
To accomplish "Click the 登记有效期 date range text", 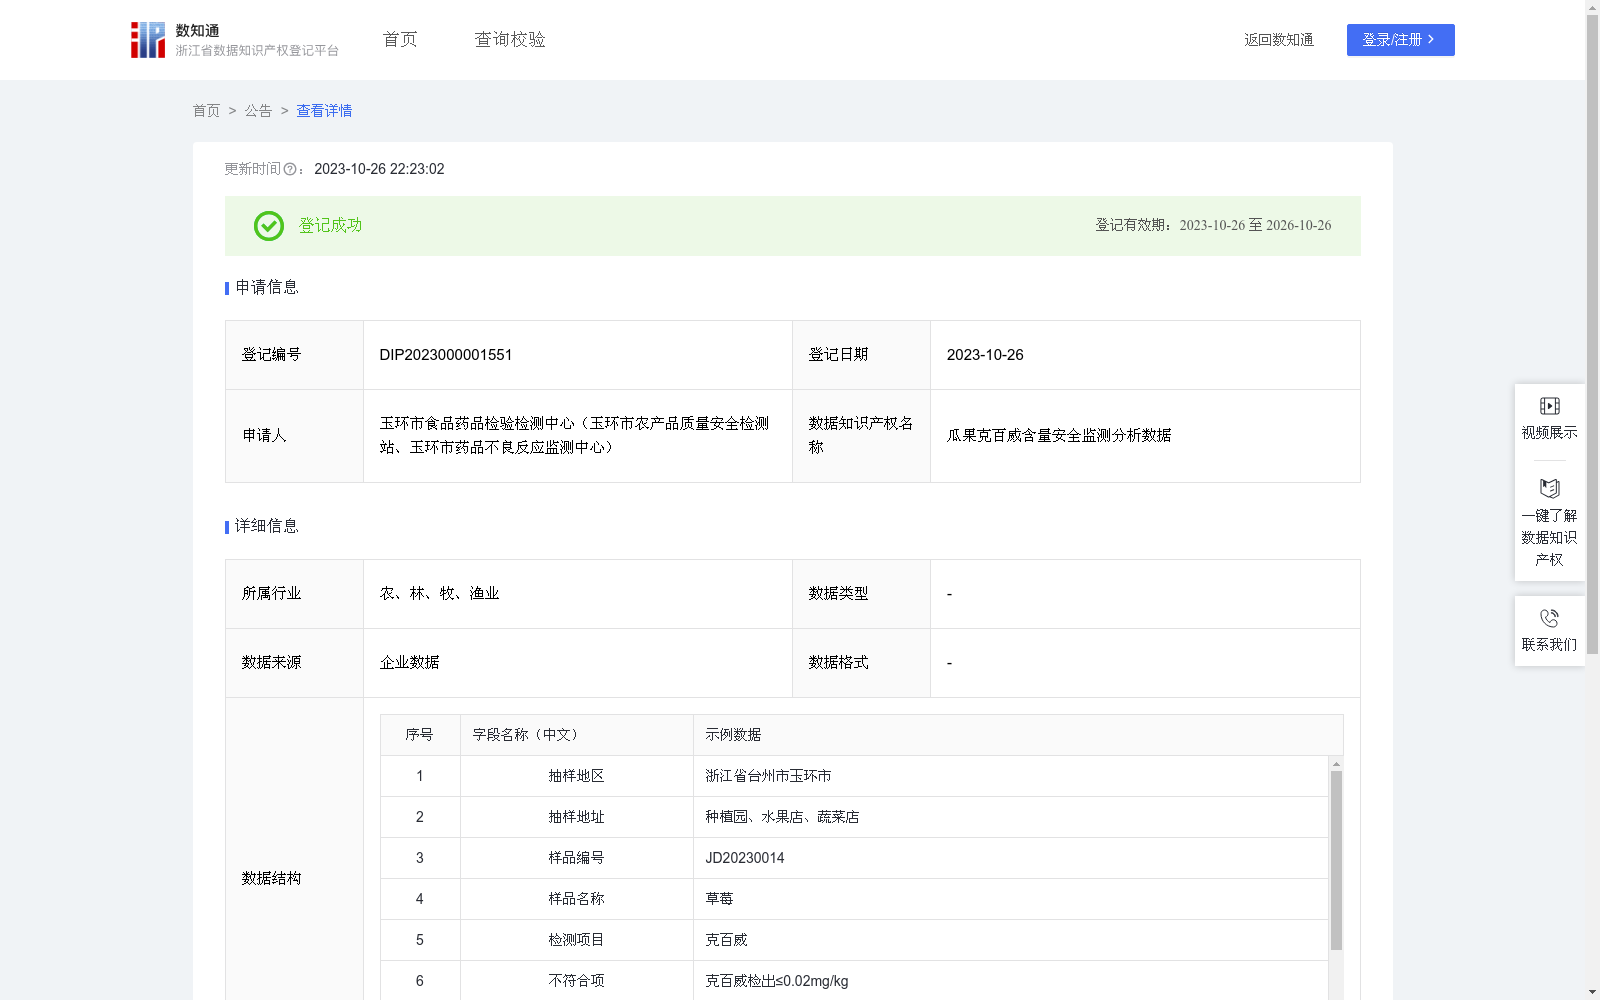I will (x=1213, y=226).
